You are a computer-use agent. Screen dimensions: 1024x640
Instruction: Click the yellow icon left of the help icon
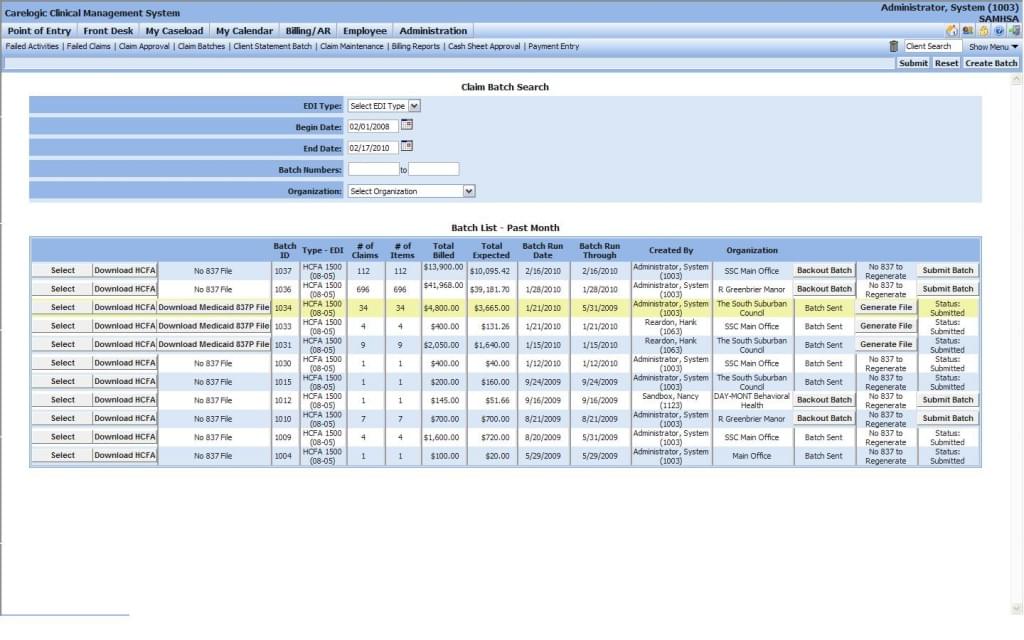984,31
